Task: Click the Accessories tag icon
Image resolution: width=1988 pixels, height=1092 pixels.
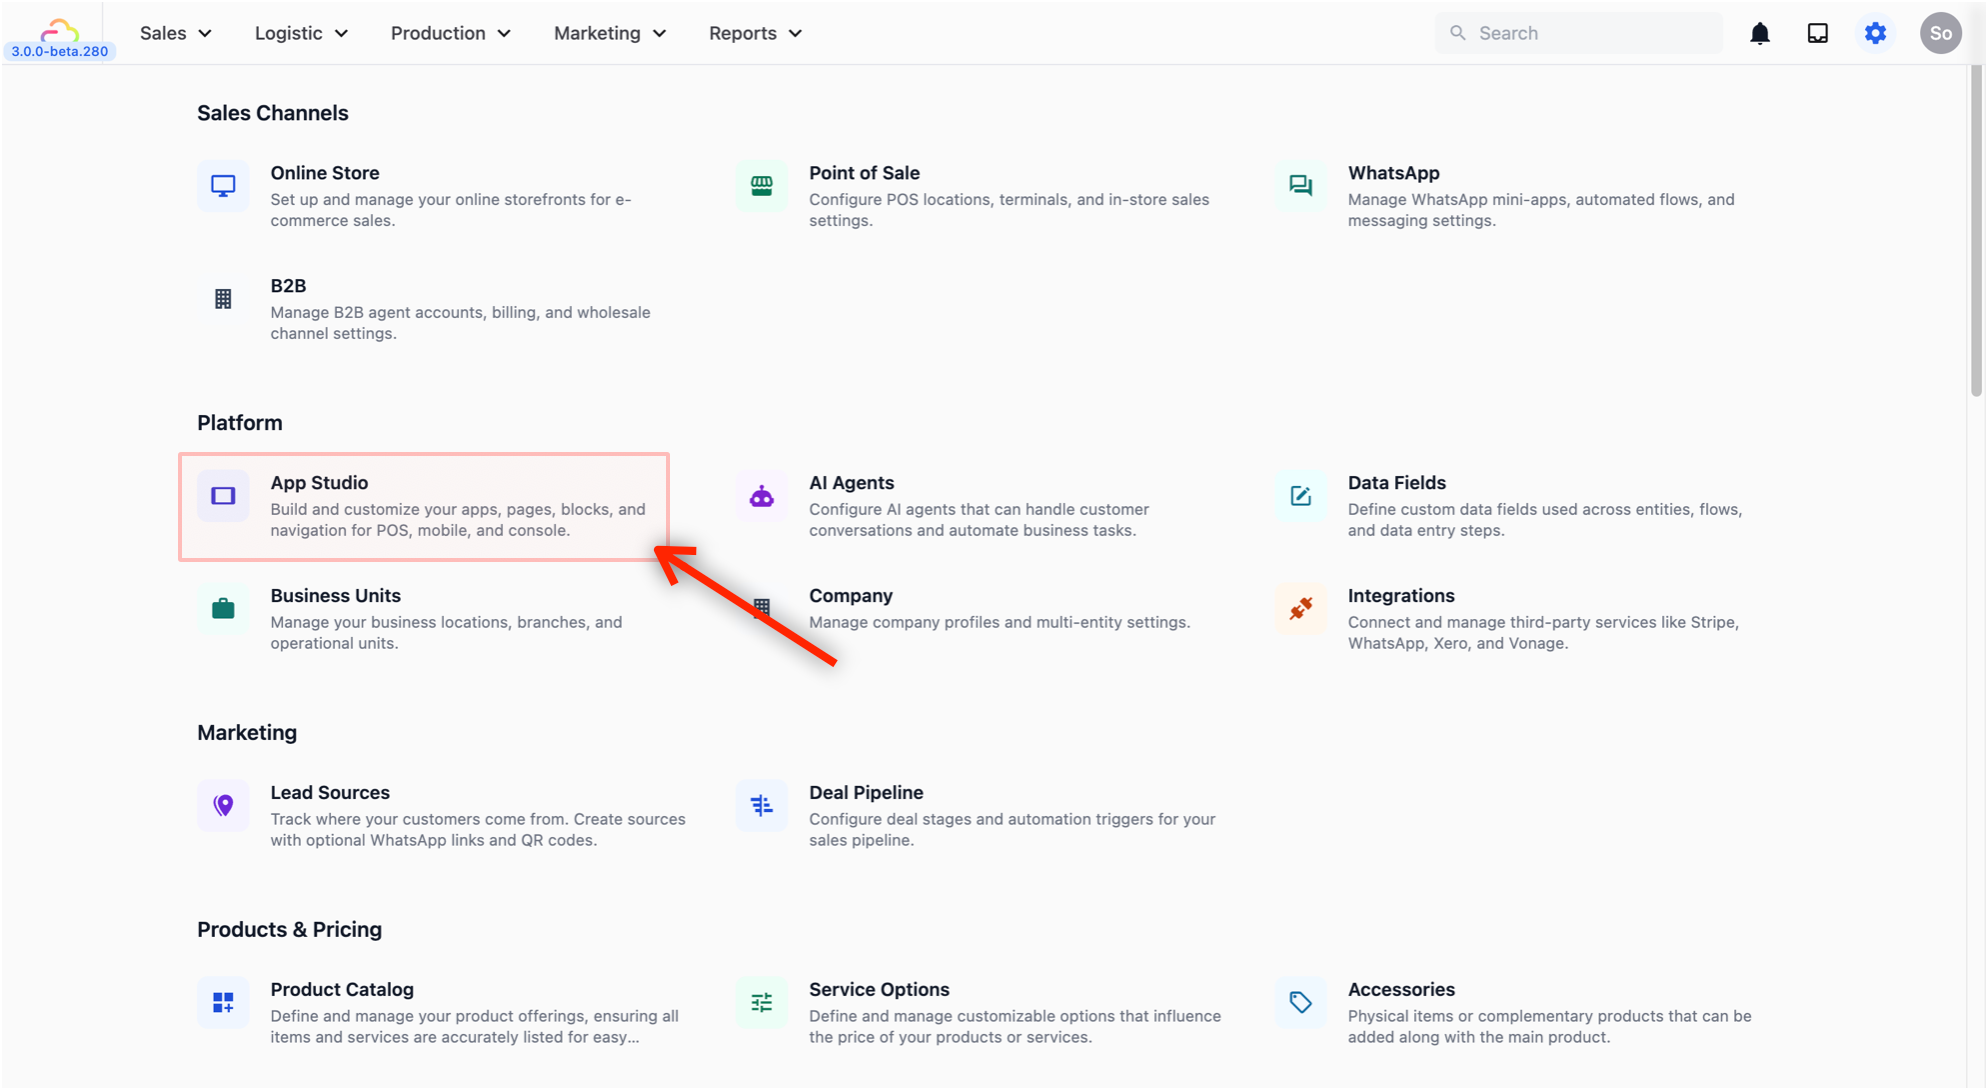Action: [x=1300, y=1002]
